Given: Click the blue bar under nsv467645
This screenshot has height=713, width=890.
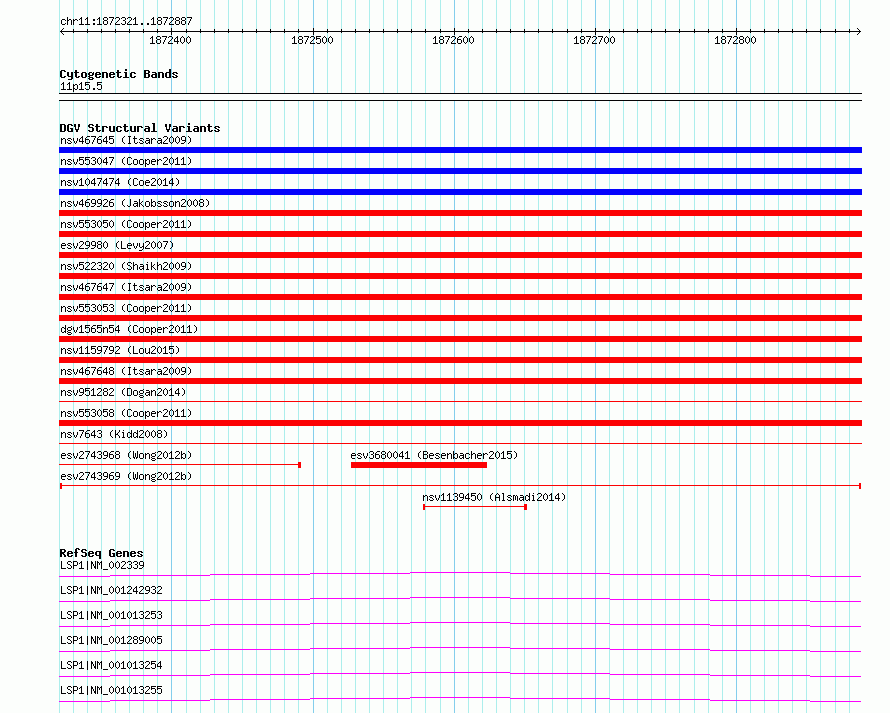Looking at the screenshot, I should coord(460,150).
